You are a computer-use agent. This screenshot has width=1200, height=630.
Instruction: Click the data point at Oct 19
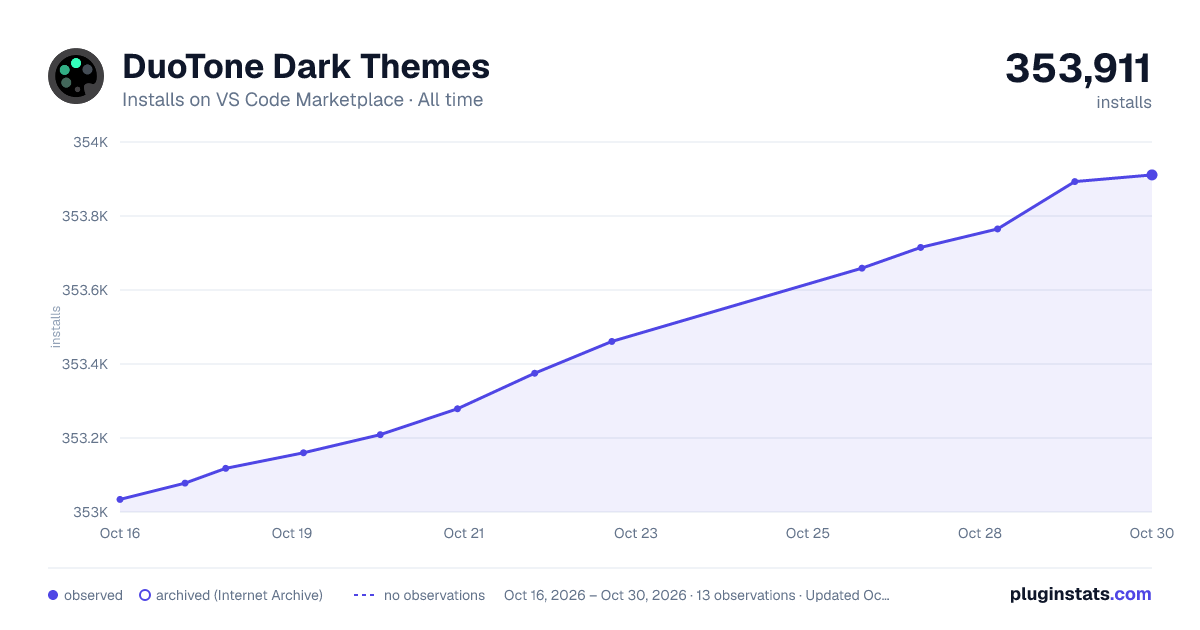tap(303, 453)
